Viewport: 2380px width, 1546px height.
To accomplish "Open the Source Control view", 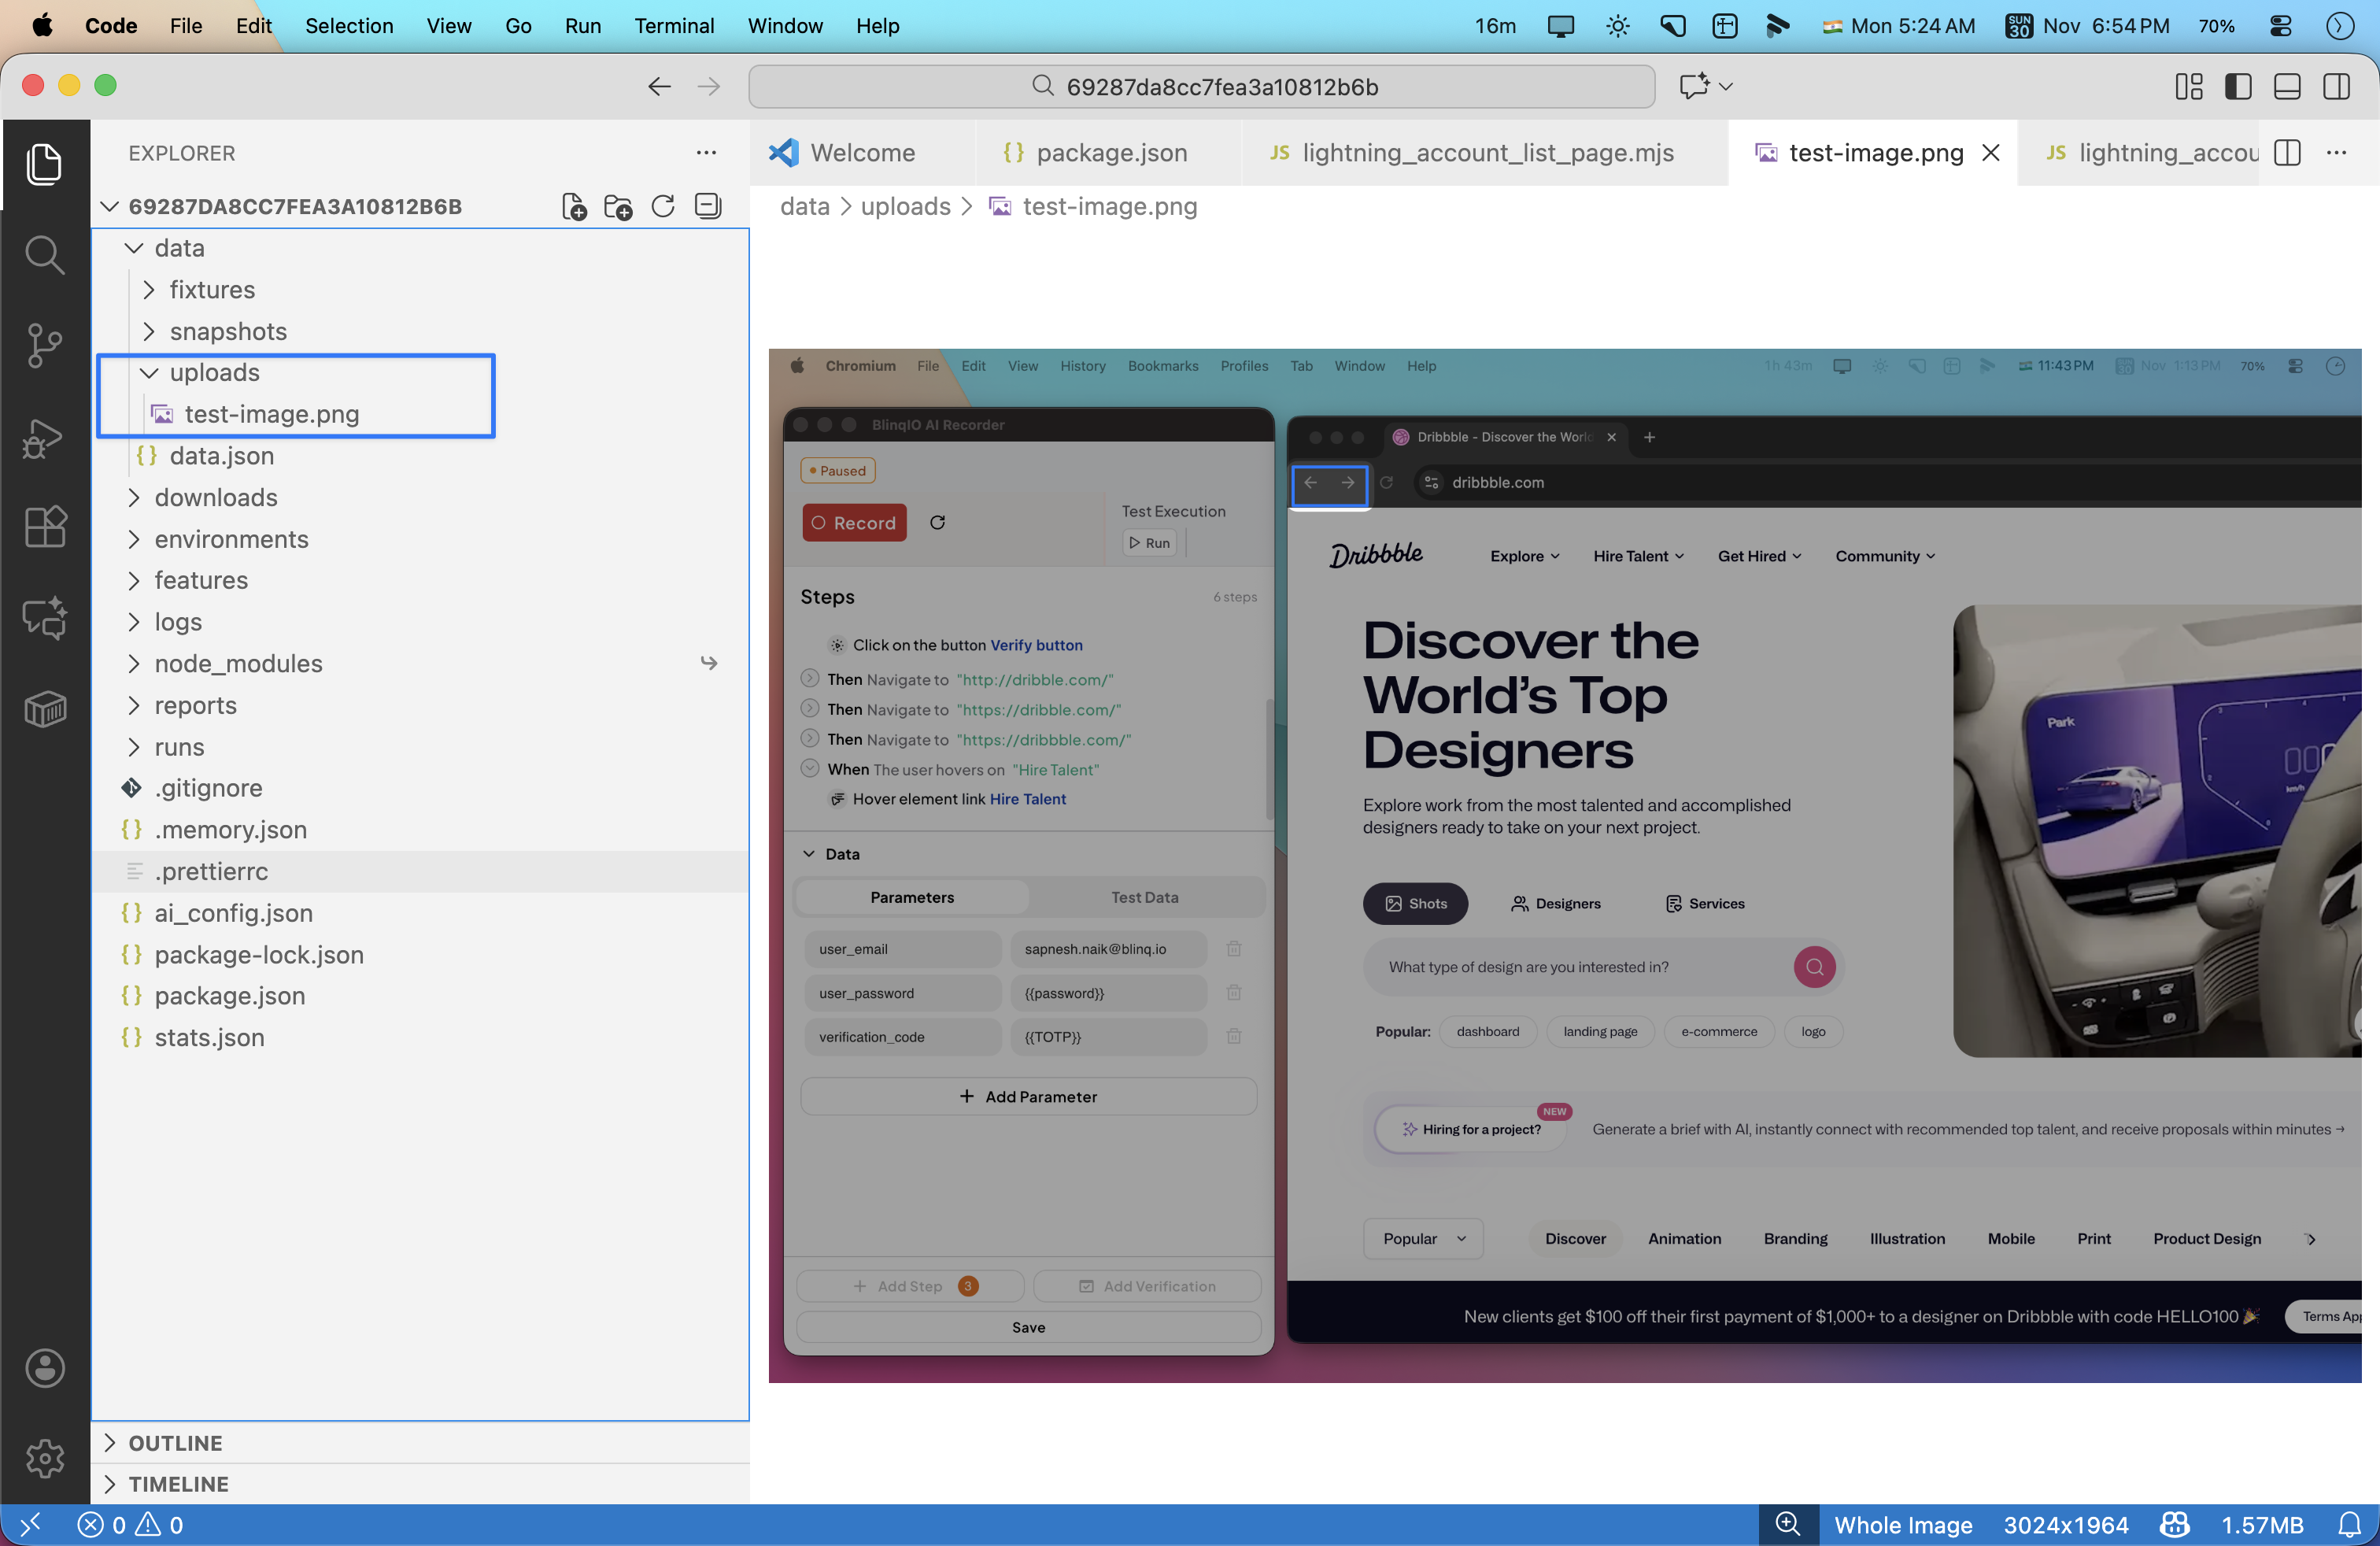I will click(x=44, y=346).
